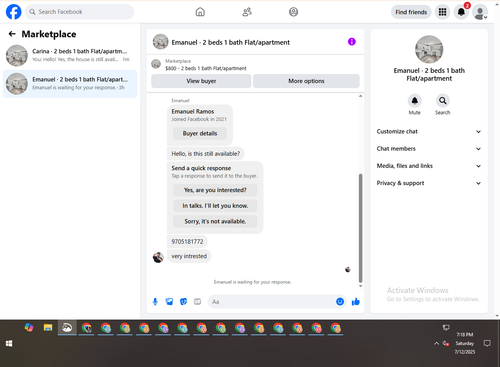
Task: Open the Carina conversation in the list
Action: pyautogui.click(x=70, y=55)
